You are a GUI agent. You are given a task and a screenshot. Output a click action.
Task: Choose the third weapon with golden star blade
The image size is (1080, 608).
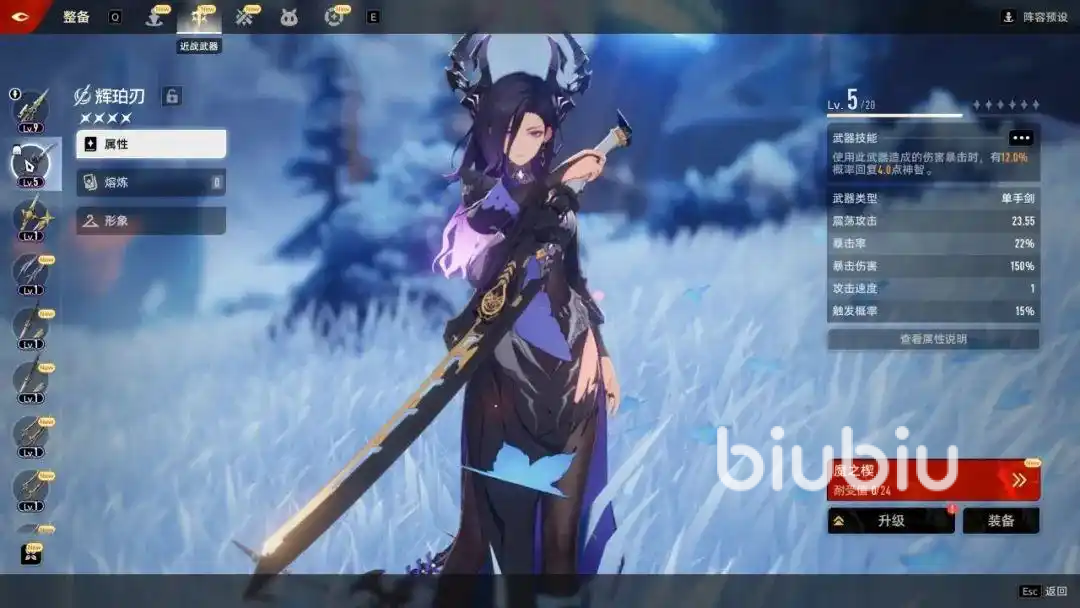(x=30, y=217)
